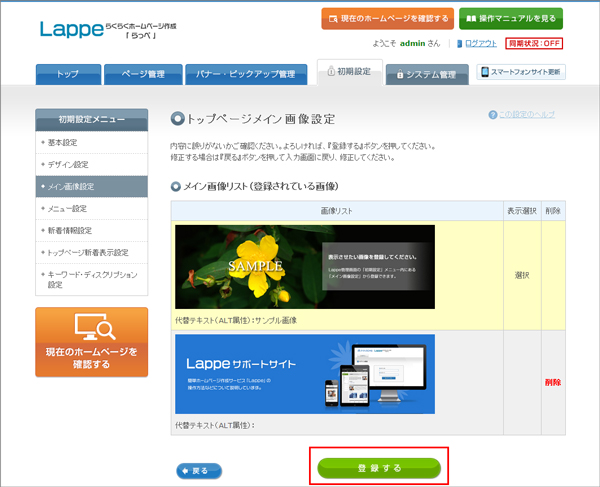The width and height of the screenshot is (600, 487).
Task: Open the 操作マニュアルを見る manual button
Action: (x=511, y=18)
